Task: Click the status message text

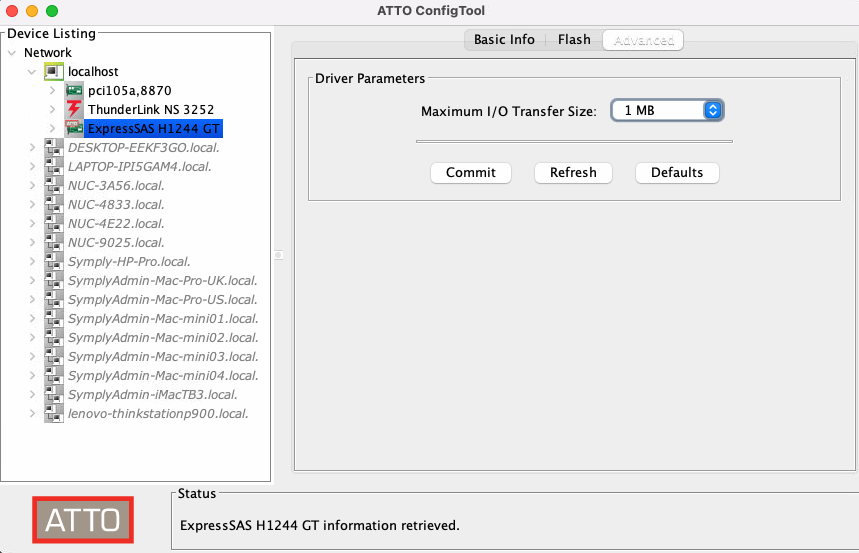Action: (x=319, y=525)
